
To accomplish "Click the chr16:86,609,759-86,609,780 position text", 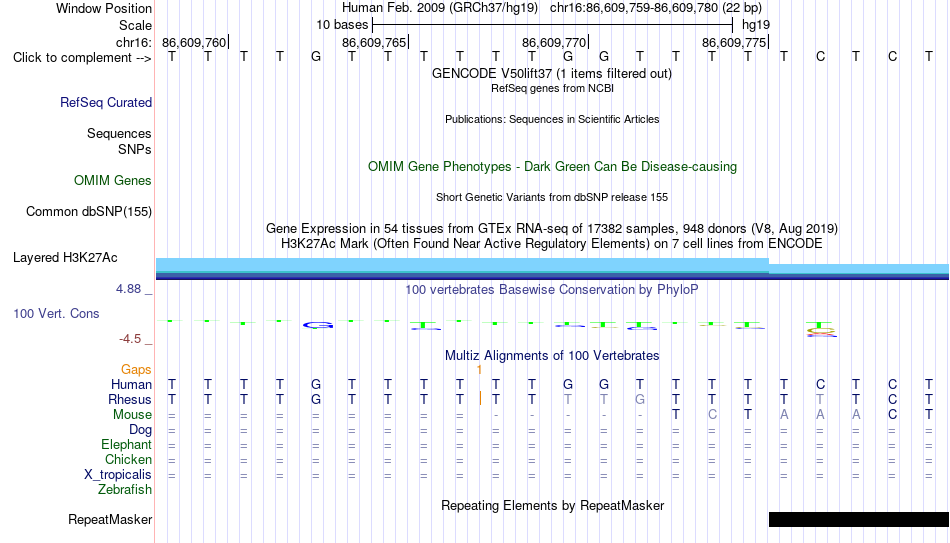I will pos(656,8).
